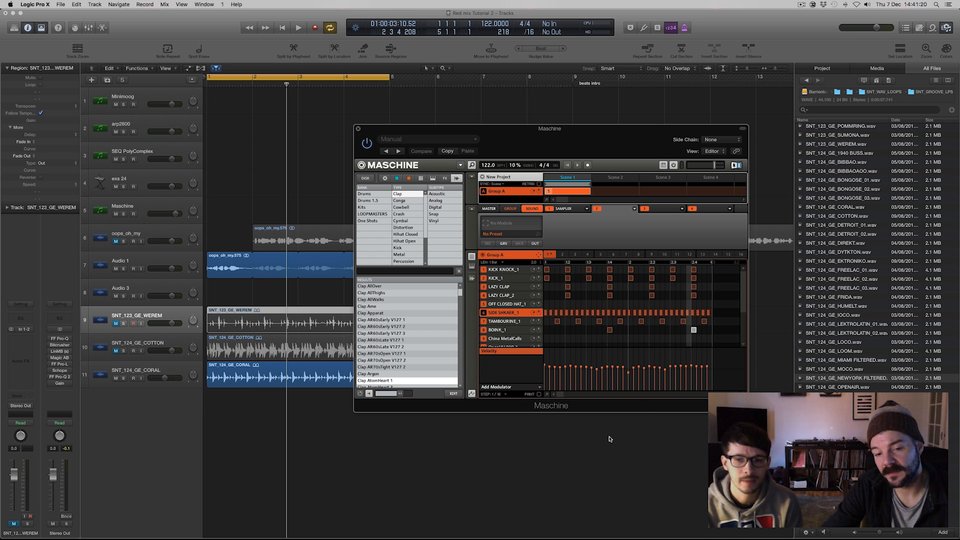The width and height of the screenshot is (960, 540).
Task: Mute the SNT_124_GE_COTTON track
Action: 116,351
